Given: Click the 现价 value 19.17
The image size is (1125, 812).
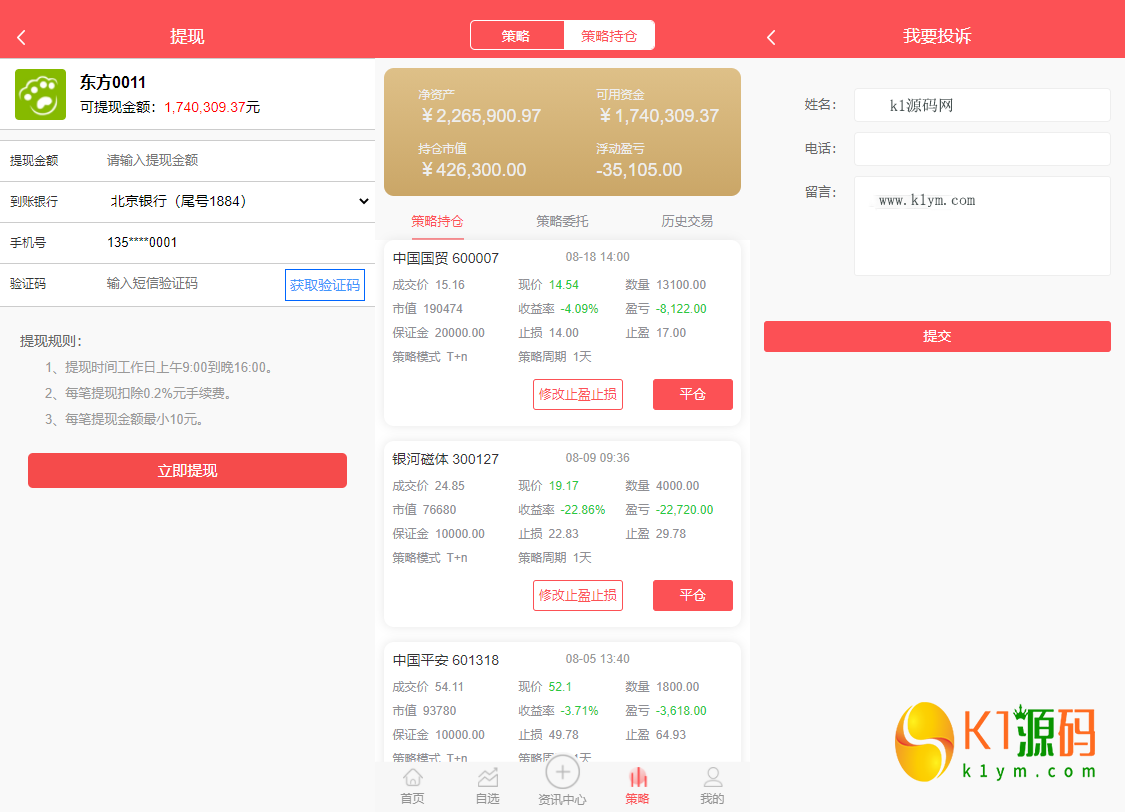Looking at the screenshot, I should click(564, 486).
